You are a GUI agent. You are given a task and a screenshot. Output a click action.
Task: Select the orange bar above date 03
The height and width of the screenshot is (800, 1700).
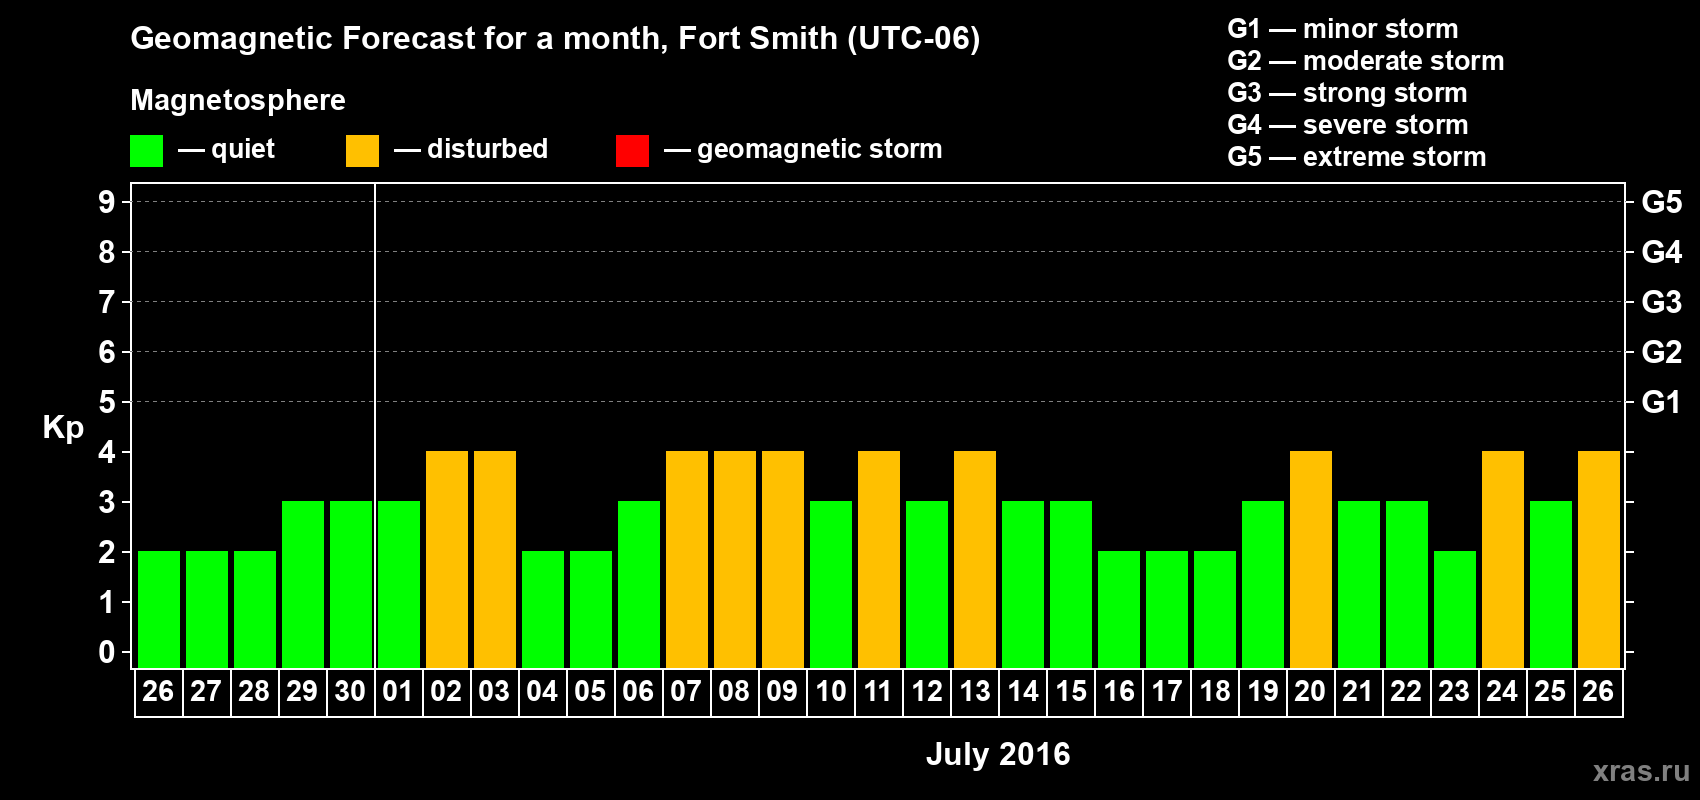click(495, 559)
